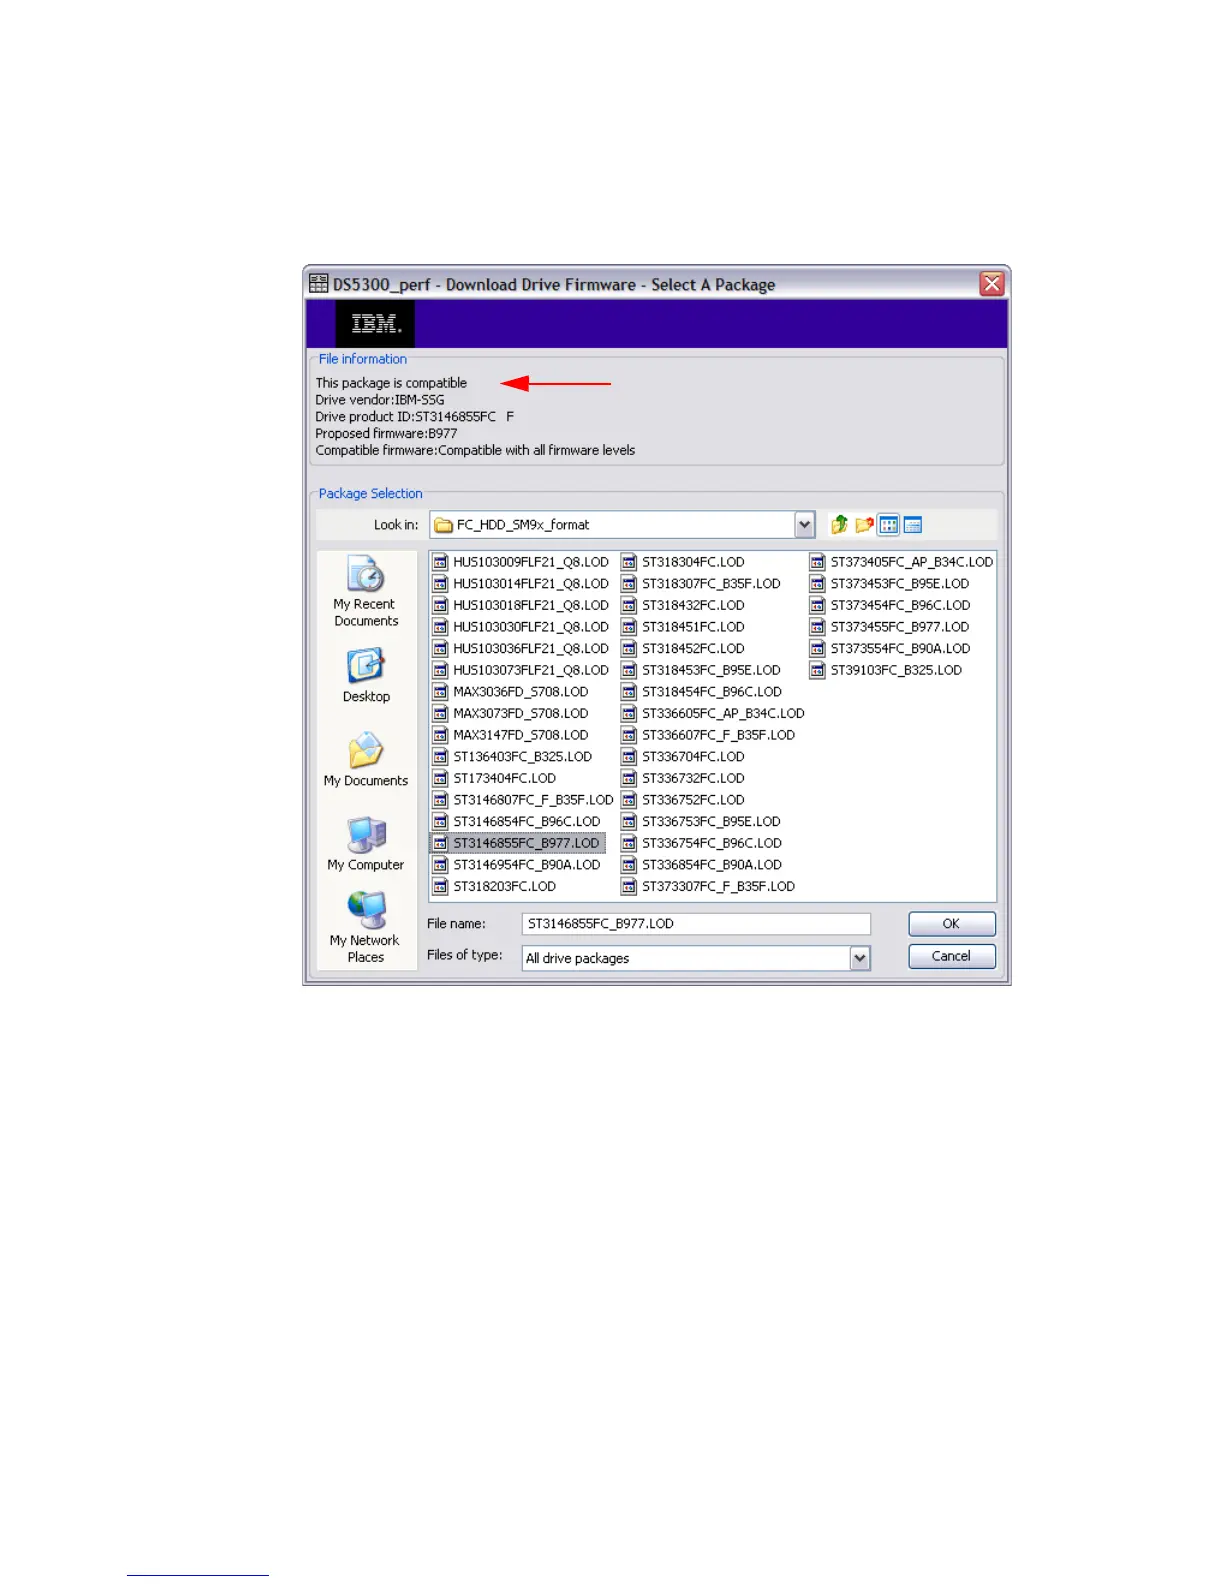The width and height of the screenshot is (1224, 1584).
Task: Select file MAX3036FD_S708.LOD
Action: pos(511,692)
